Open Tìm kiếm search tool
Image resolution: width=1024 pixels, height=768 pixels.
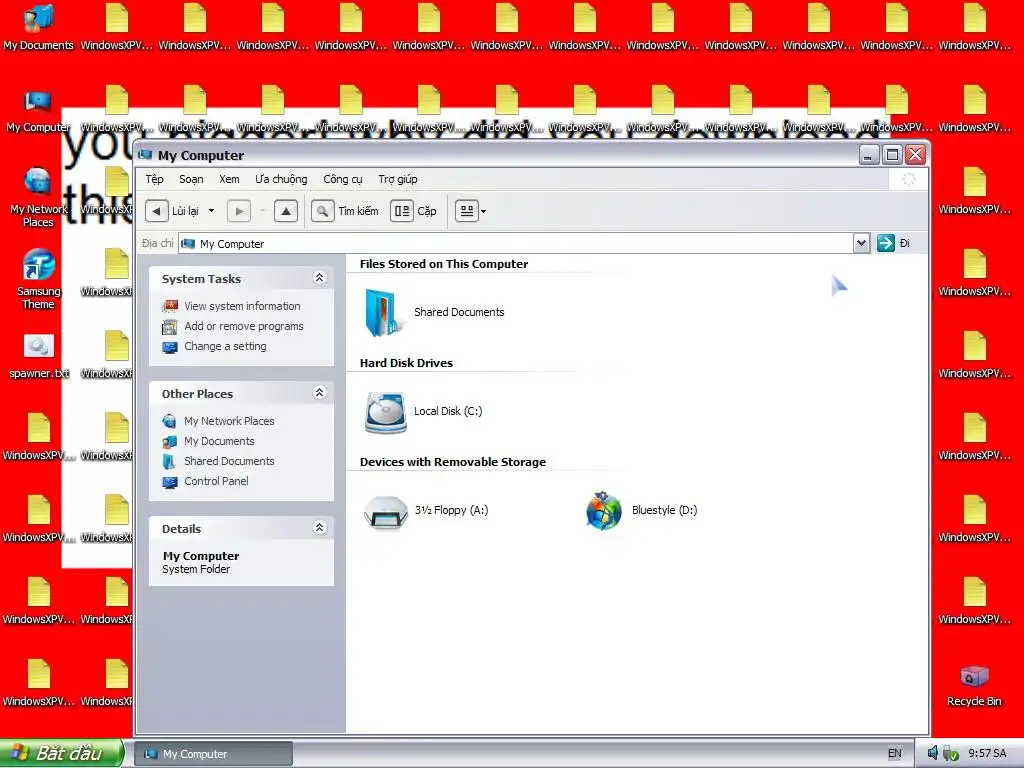[x=345, y=211]
